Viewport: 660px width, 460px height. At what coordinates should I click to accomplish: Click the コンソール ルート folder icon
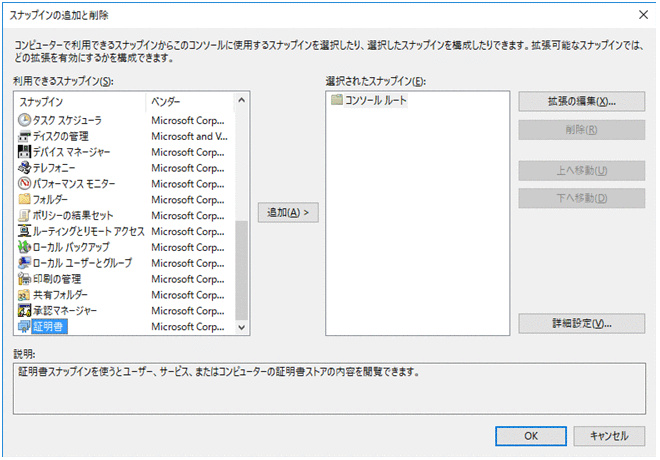tap(336, 100)
